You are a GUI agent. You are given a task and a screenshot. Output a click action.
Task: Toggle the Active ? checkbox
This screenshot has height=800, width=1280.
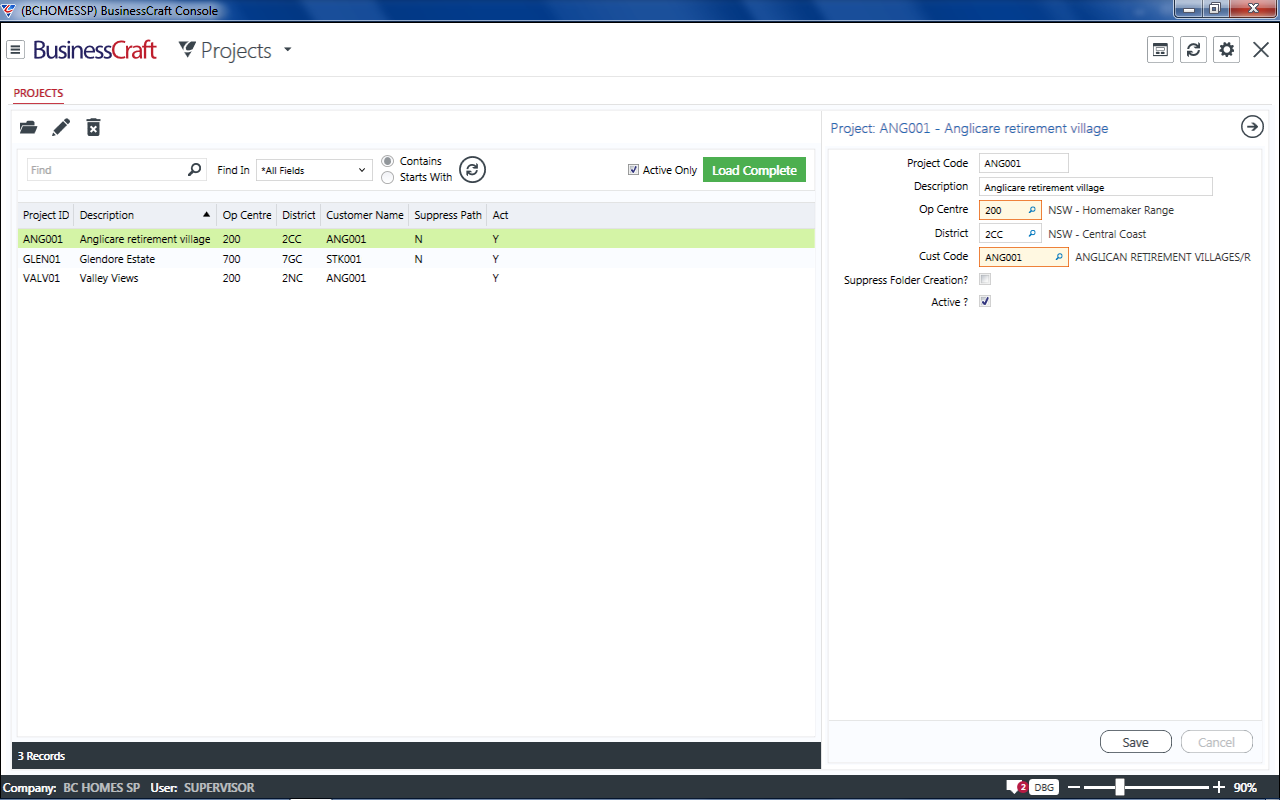[x=985, y=302]
